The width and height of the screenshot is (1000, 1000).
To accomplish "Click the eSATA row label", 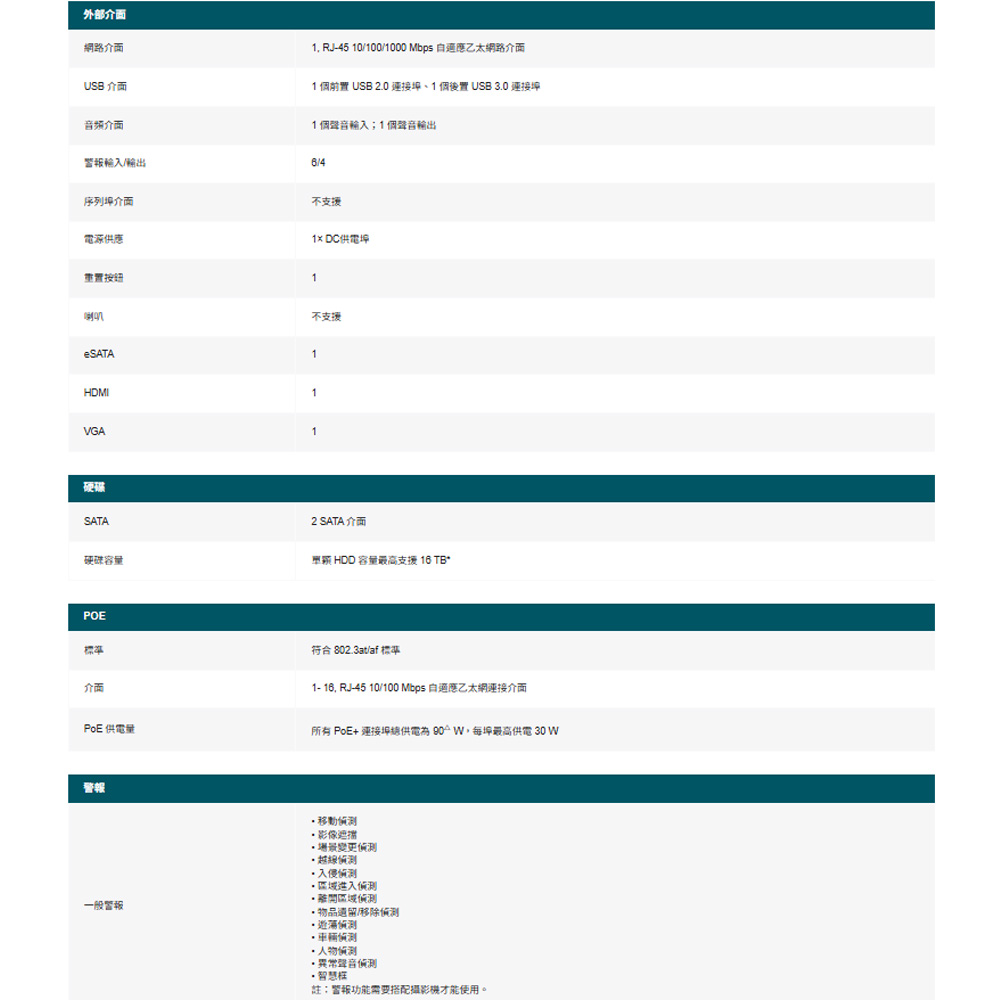I will (x=99, y=354).
